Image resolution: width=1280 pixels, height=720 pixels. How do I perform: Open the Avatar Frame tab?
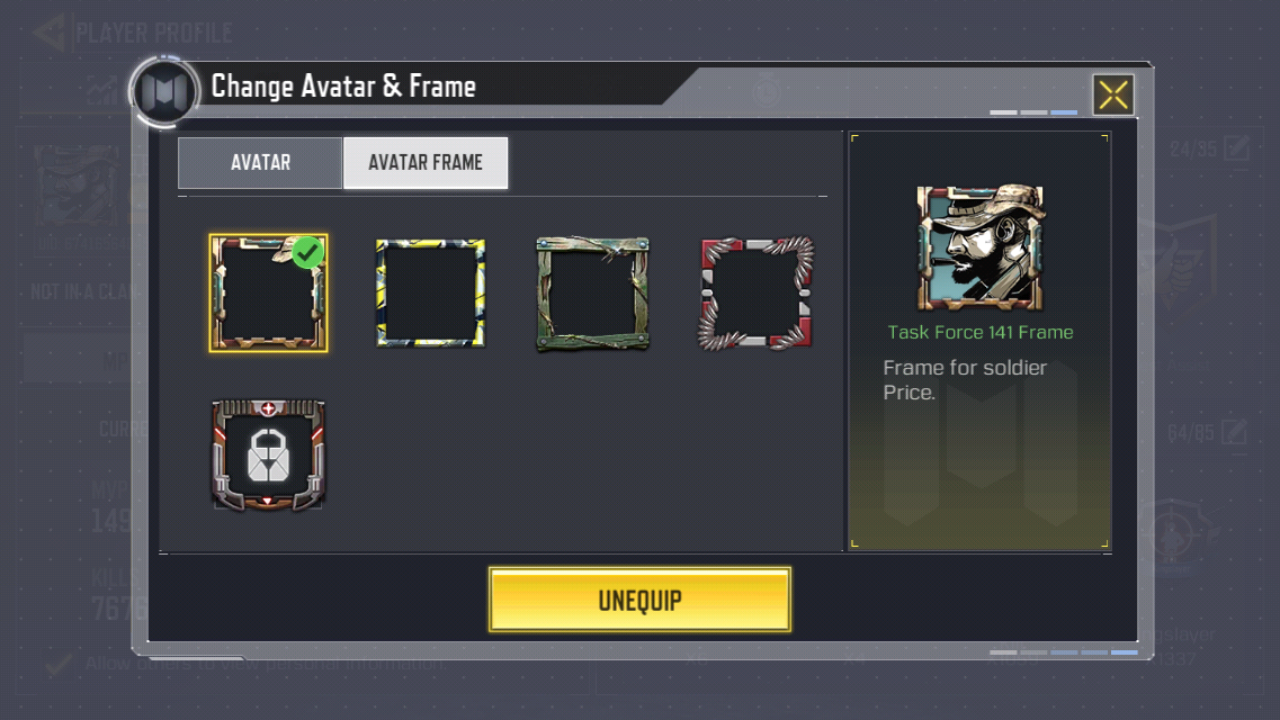pyautogui.click(x=425, y=163)
